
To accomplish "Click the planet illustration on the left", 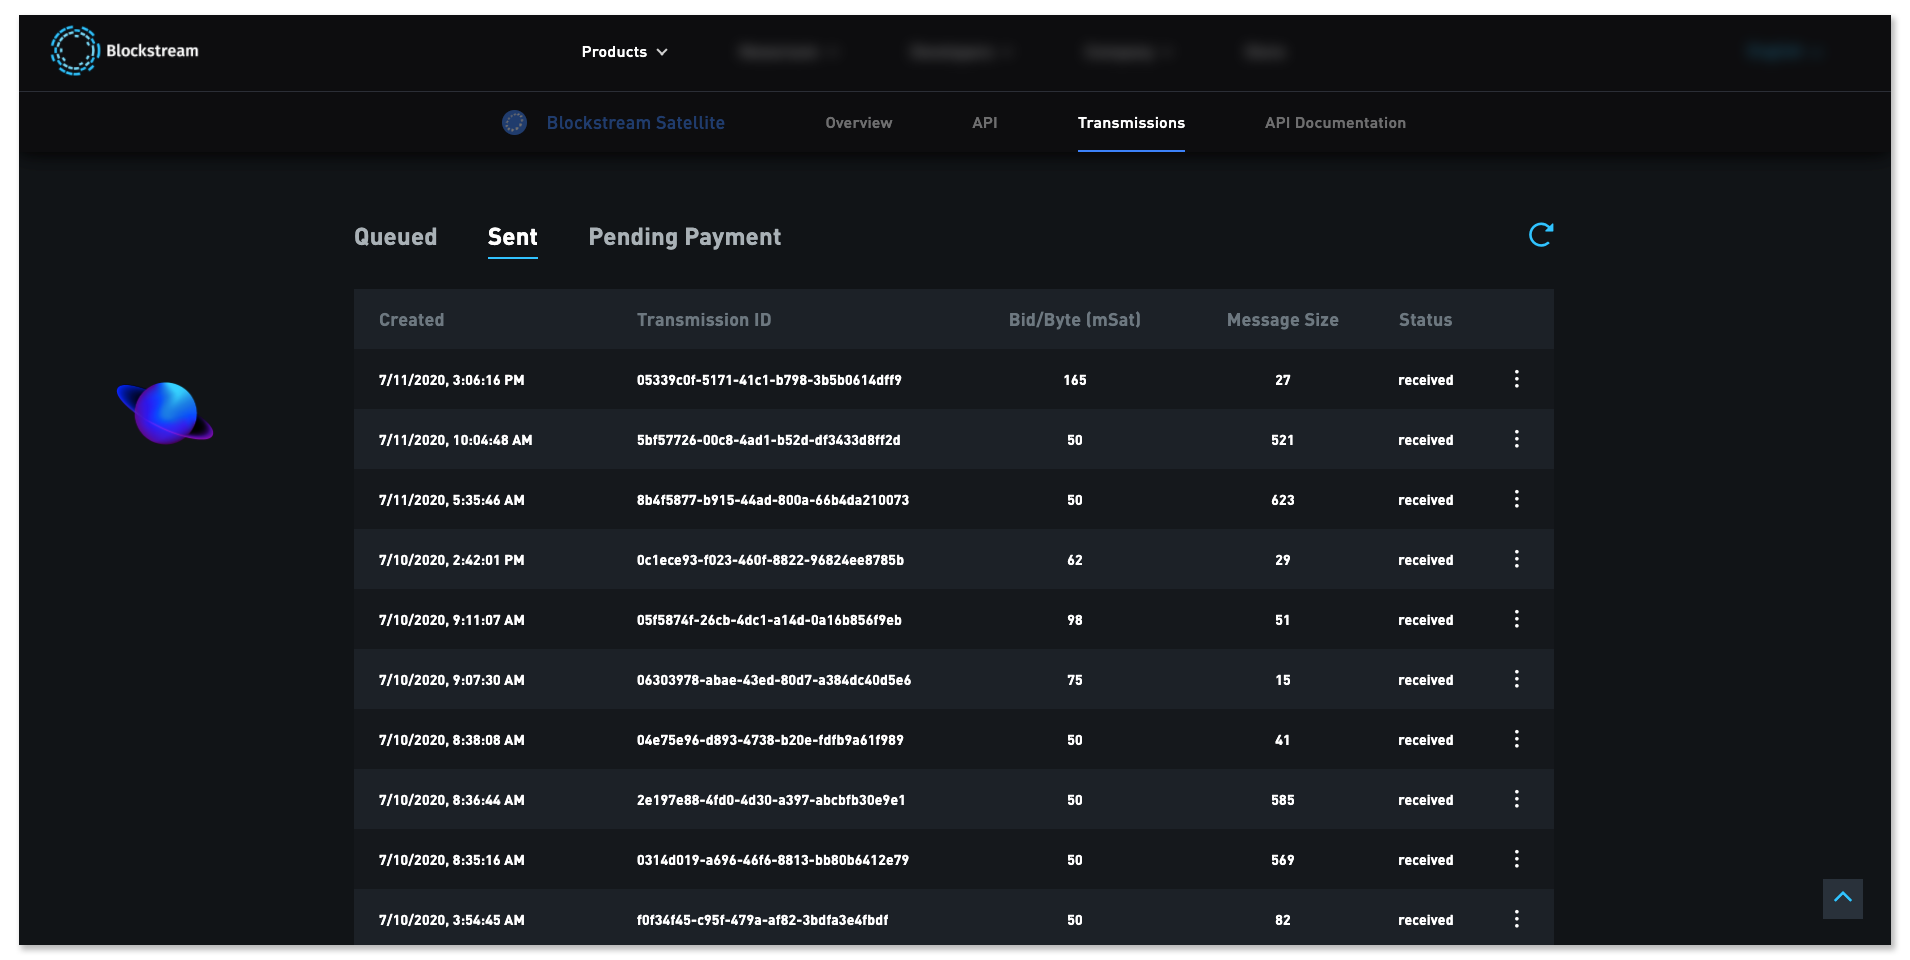I will [x=165, y=412].
